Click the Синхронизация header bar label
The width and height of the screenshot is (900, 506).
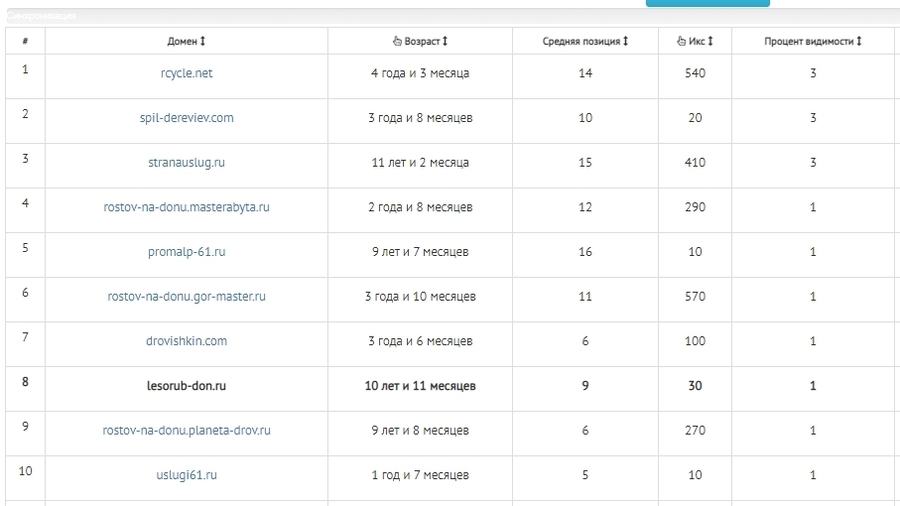tap(41, 16)
